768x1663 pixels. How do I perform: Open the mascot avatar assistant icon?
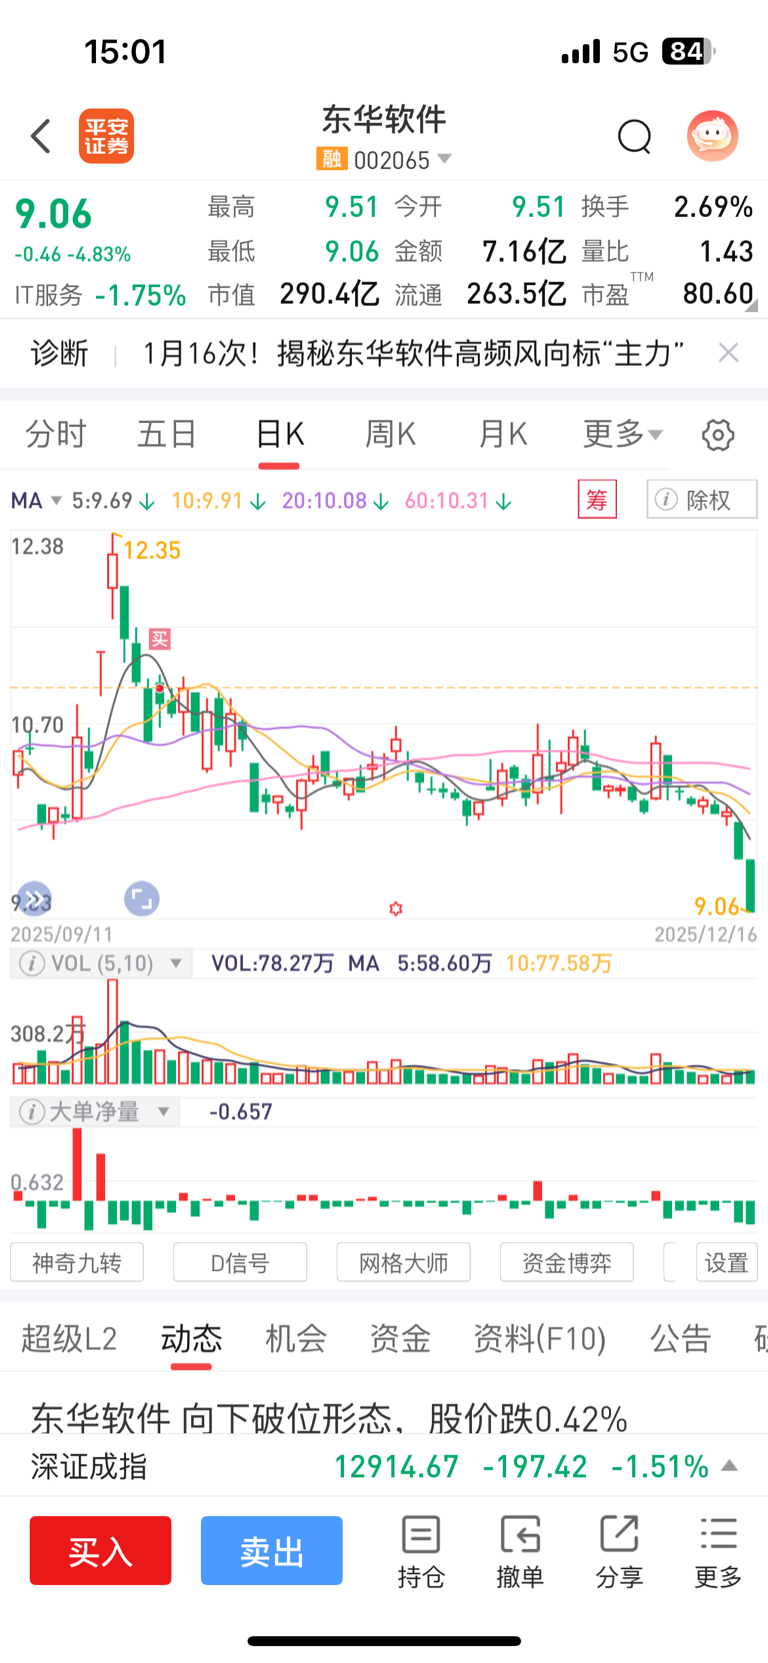tap(712, 136)
